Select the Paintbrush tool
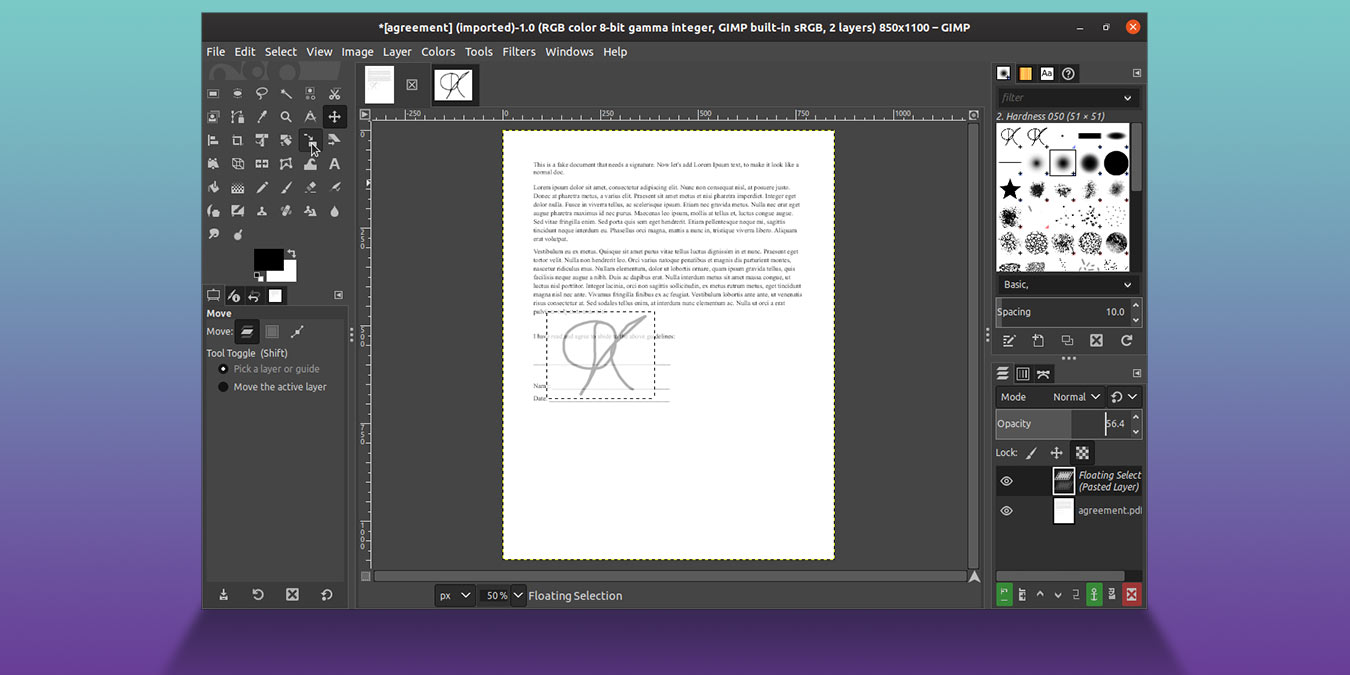This screenshot has height=675, width=1350. point(286,187)
